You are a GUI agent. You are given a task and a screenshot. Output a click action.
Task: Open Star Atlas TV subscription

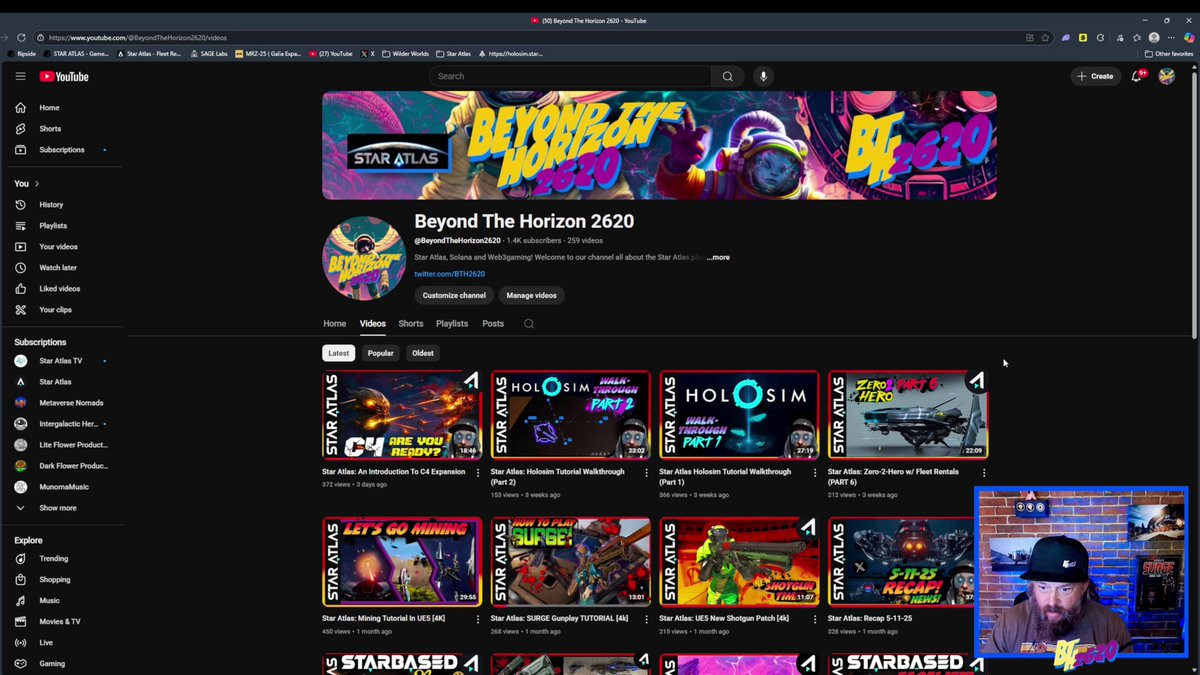tap(62, 361)
